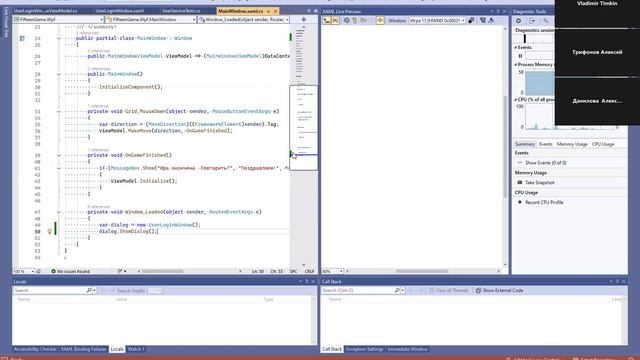Image resolution: width=640 pixels, height=360 pixels.
Task: Select the Memory Usage tab
Action: 572,144
